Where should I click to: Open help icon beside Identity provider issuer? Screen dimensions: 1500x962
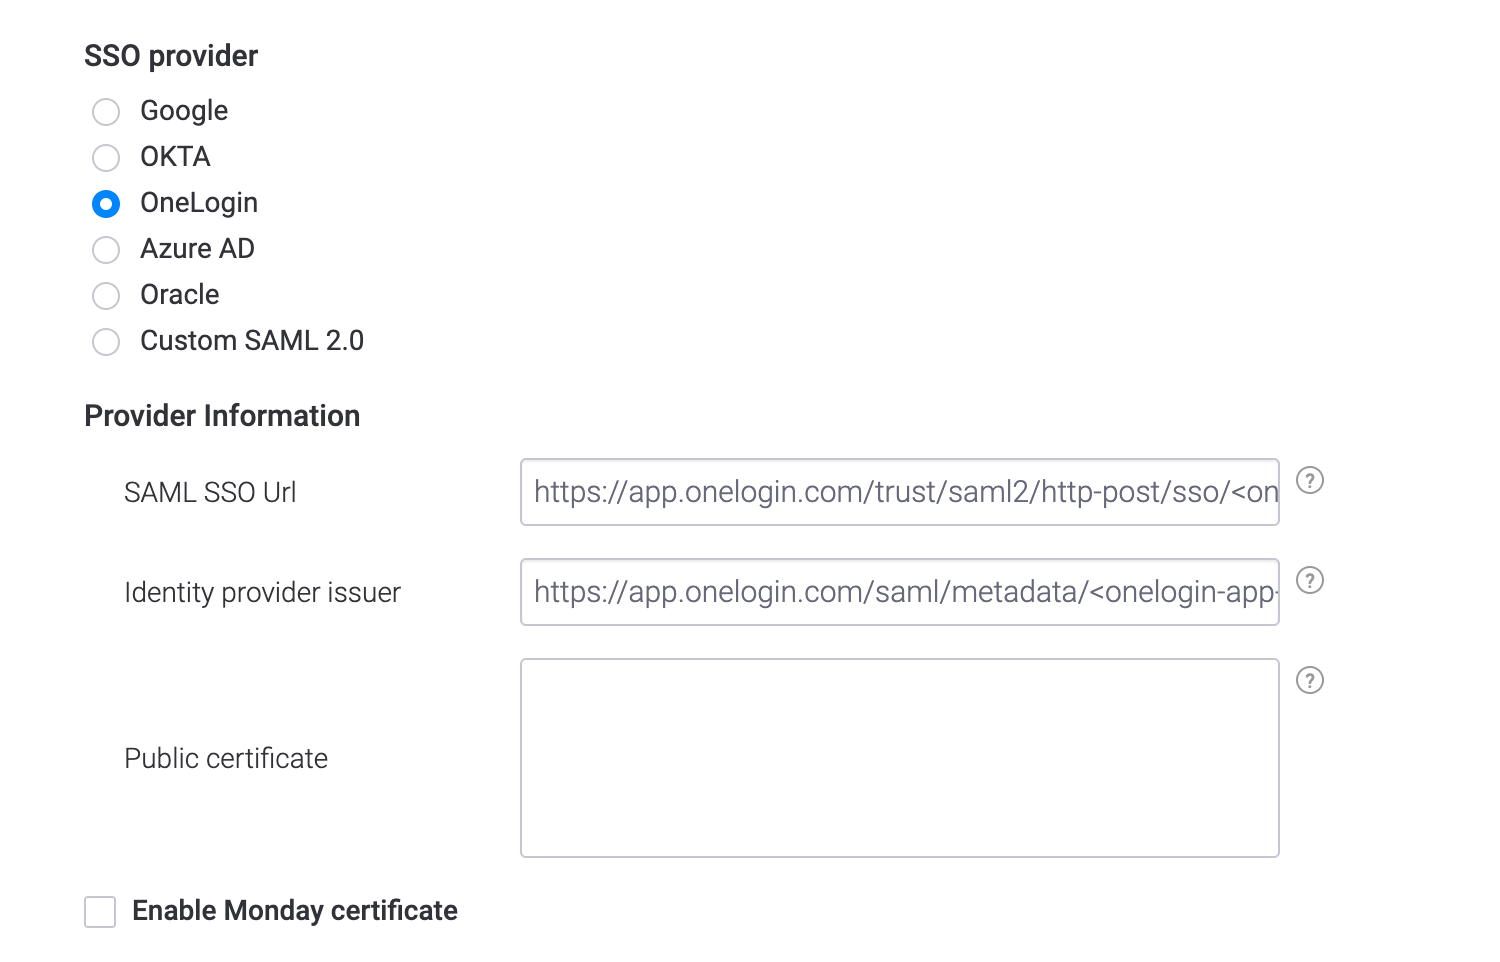[1310, 580]
